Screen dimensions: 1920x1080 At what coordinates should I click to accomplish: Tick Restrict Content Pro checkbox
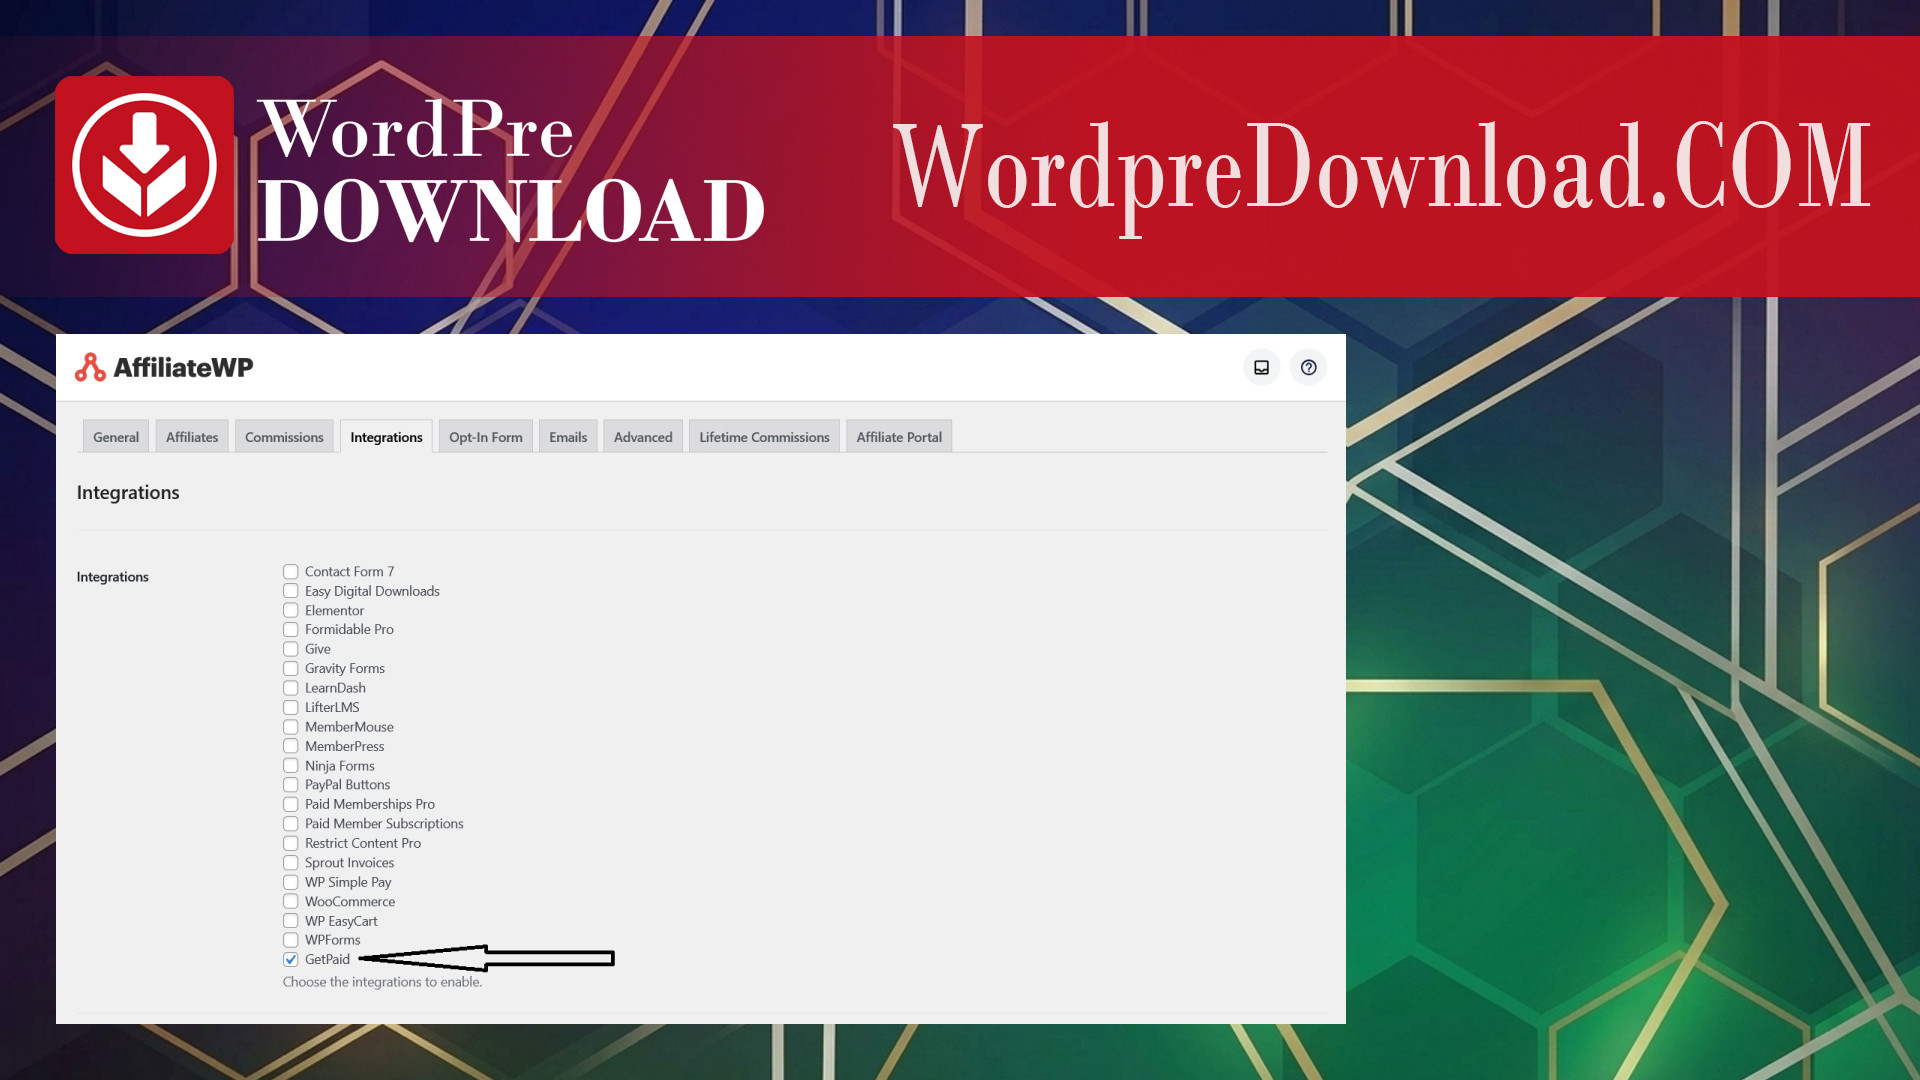290,843
